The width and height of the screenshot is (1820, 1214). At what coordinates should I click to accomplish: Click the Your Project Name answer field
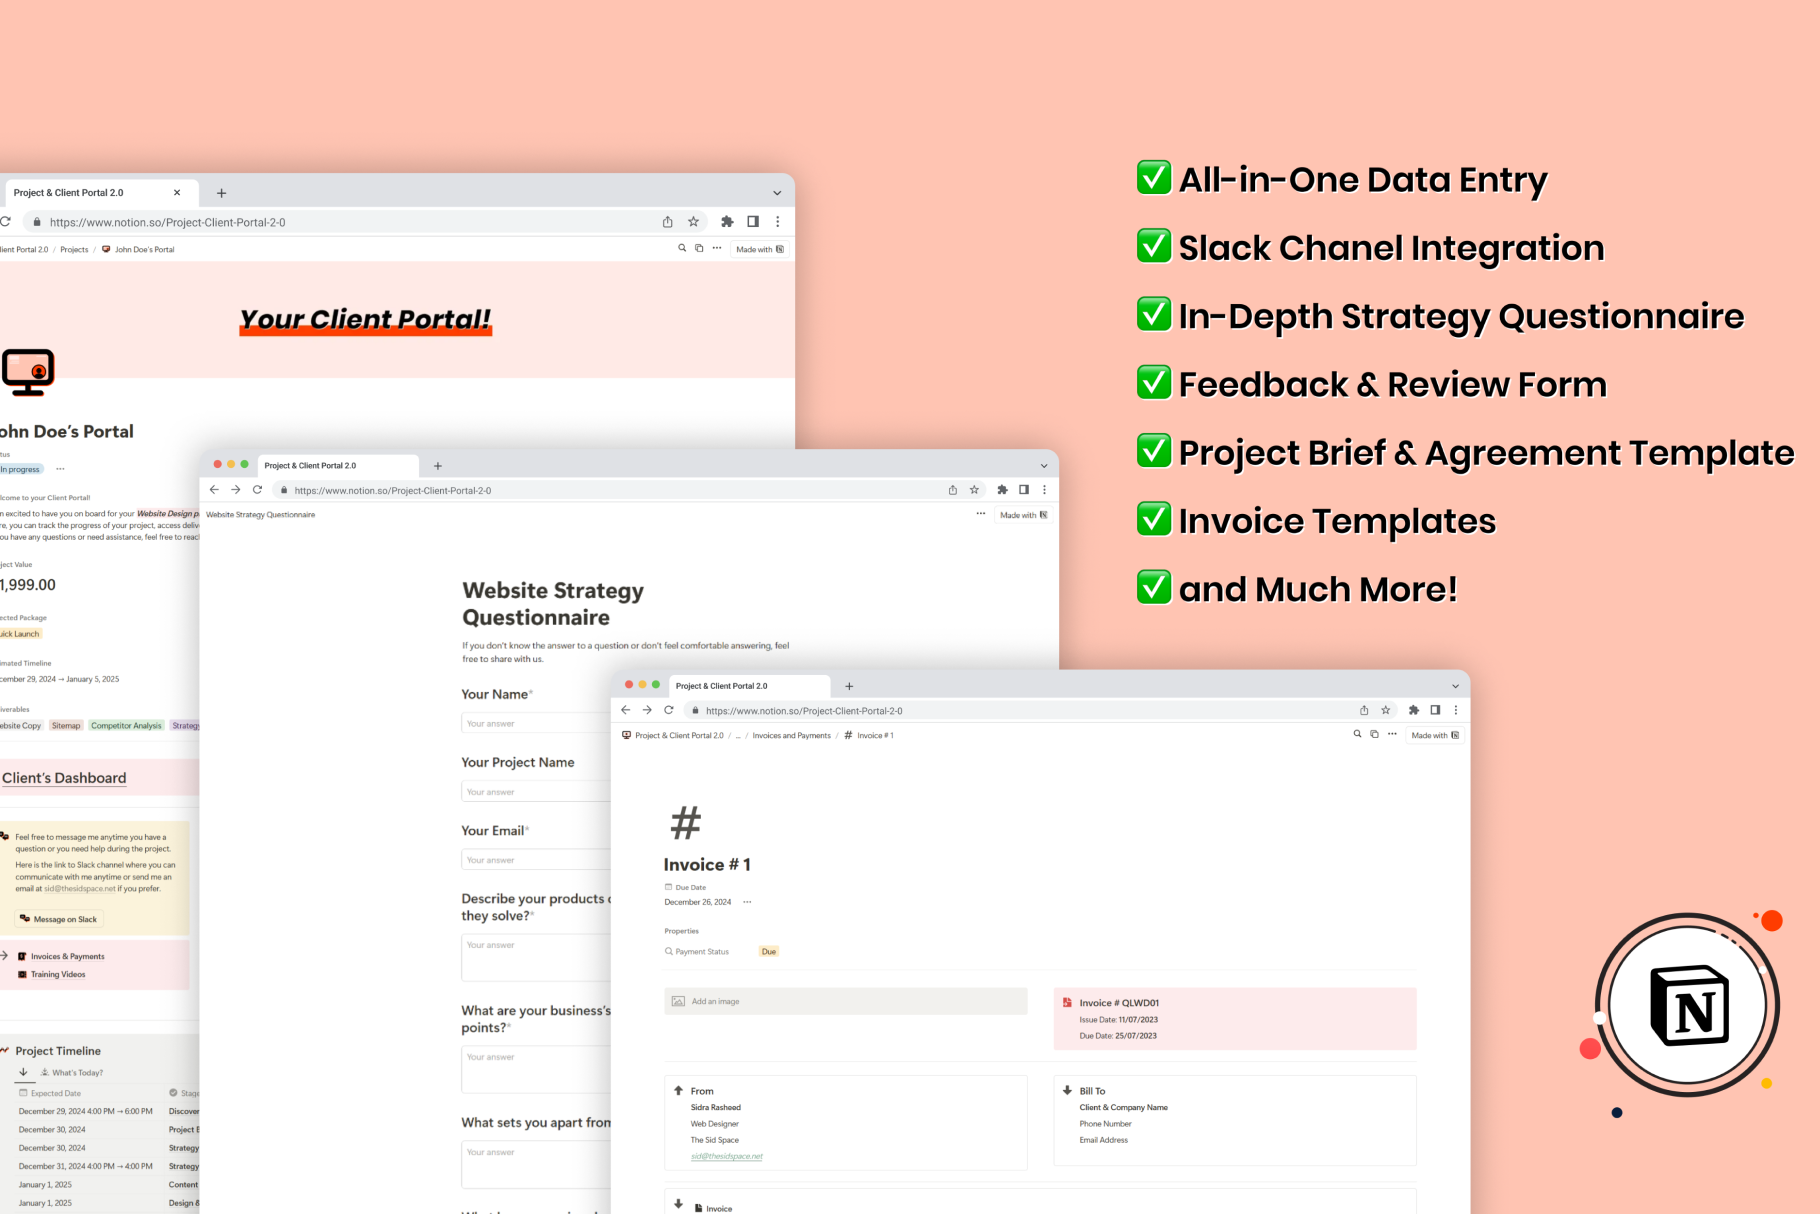pyautogui.click(x=535, y=792)
